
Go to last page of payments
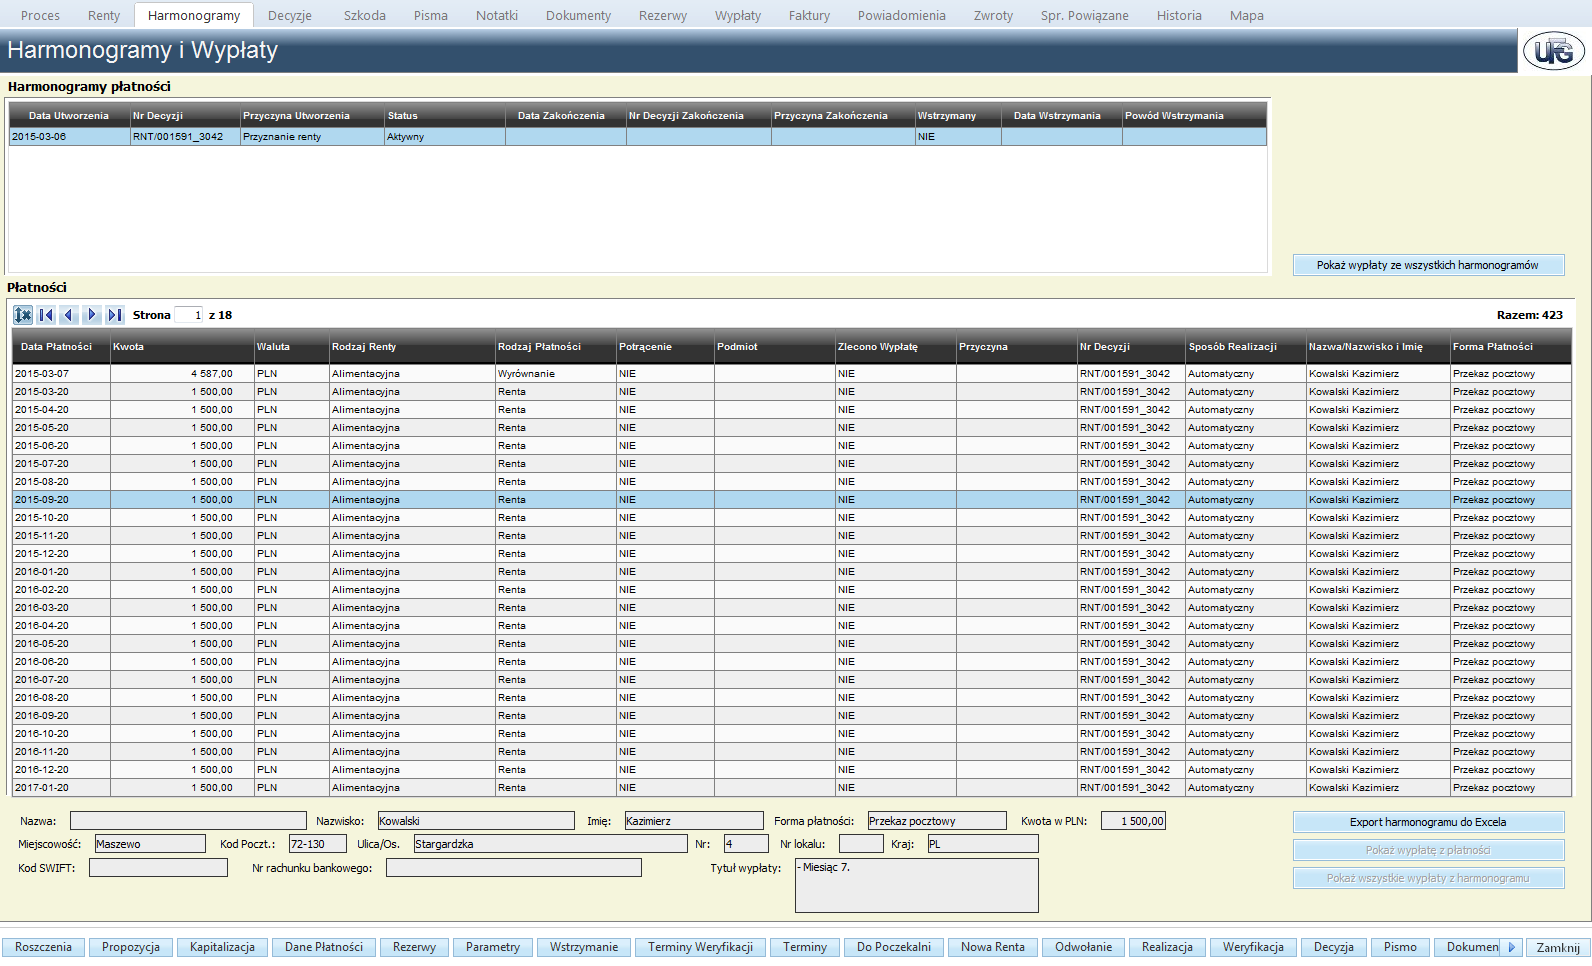115,315
